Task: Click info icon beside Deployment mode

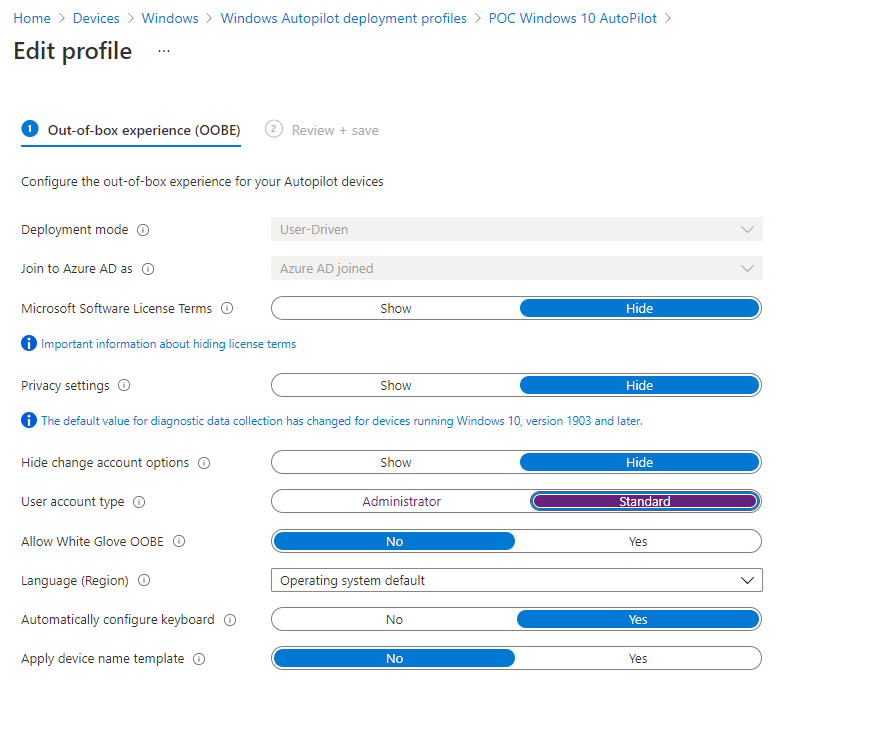Action: click(143, 230)
